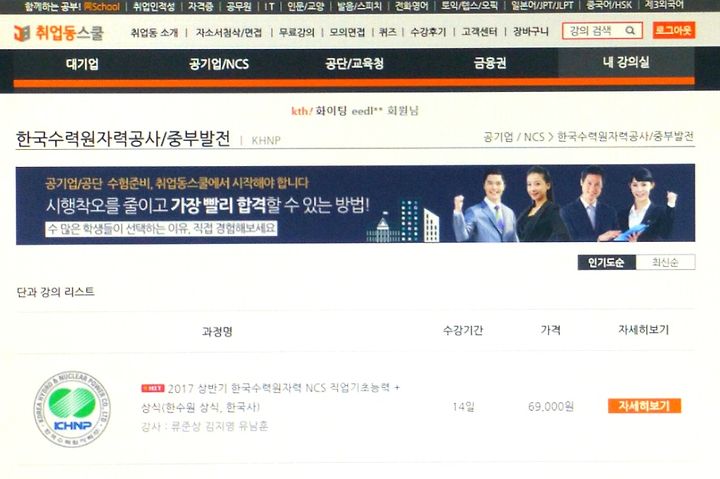
Task: Click 취업인적성 in top bar
Action: coord(154,6)
